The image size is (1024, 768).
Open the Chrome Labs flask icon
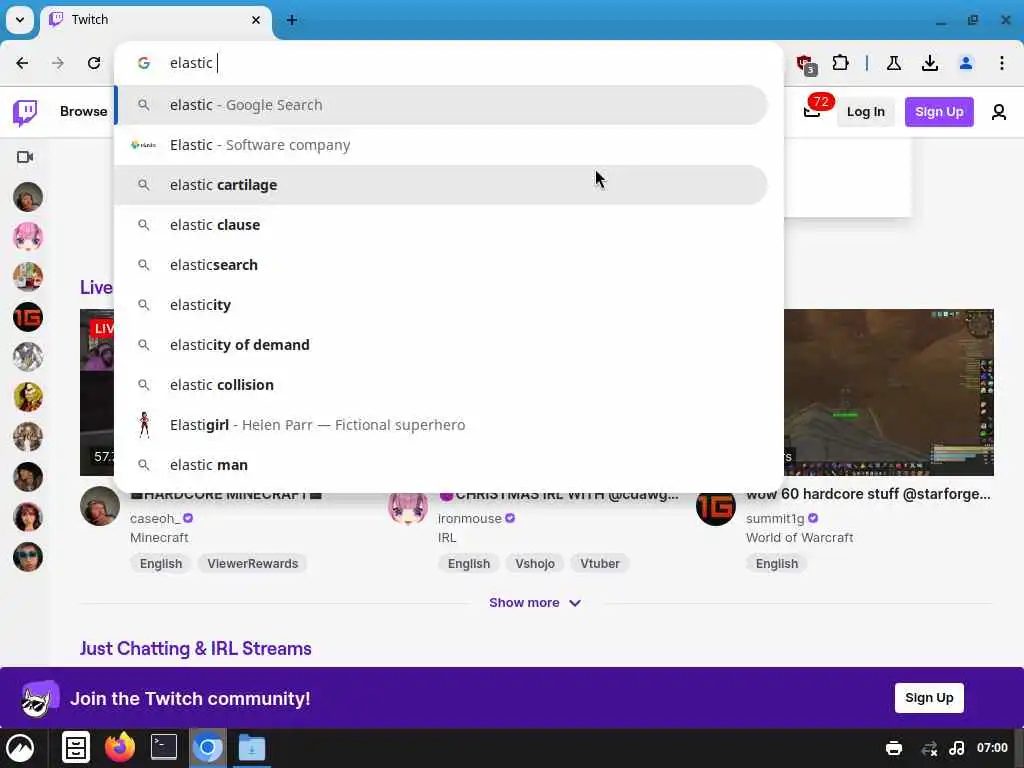[x=894, y=63]
